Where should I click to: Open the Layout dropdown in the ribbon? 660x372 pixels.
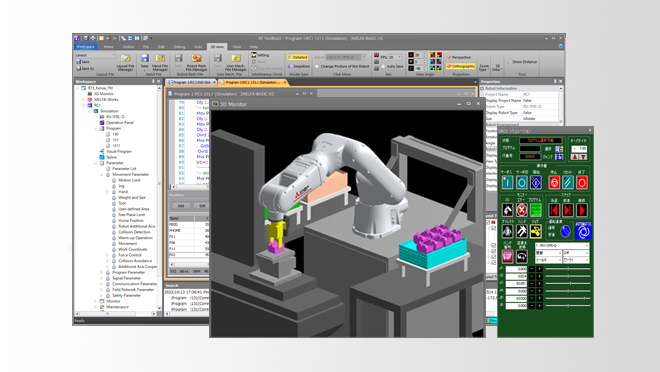(x=96, y=55)
